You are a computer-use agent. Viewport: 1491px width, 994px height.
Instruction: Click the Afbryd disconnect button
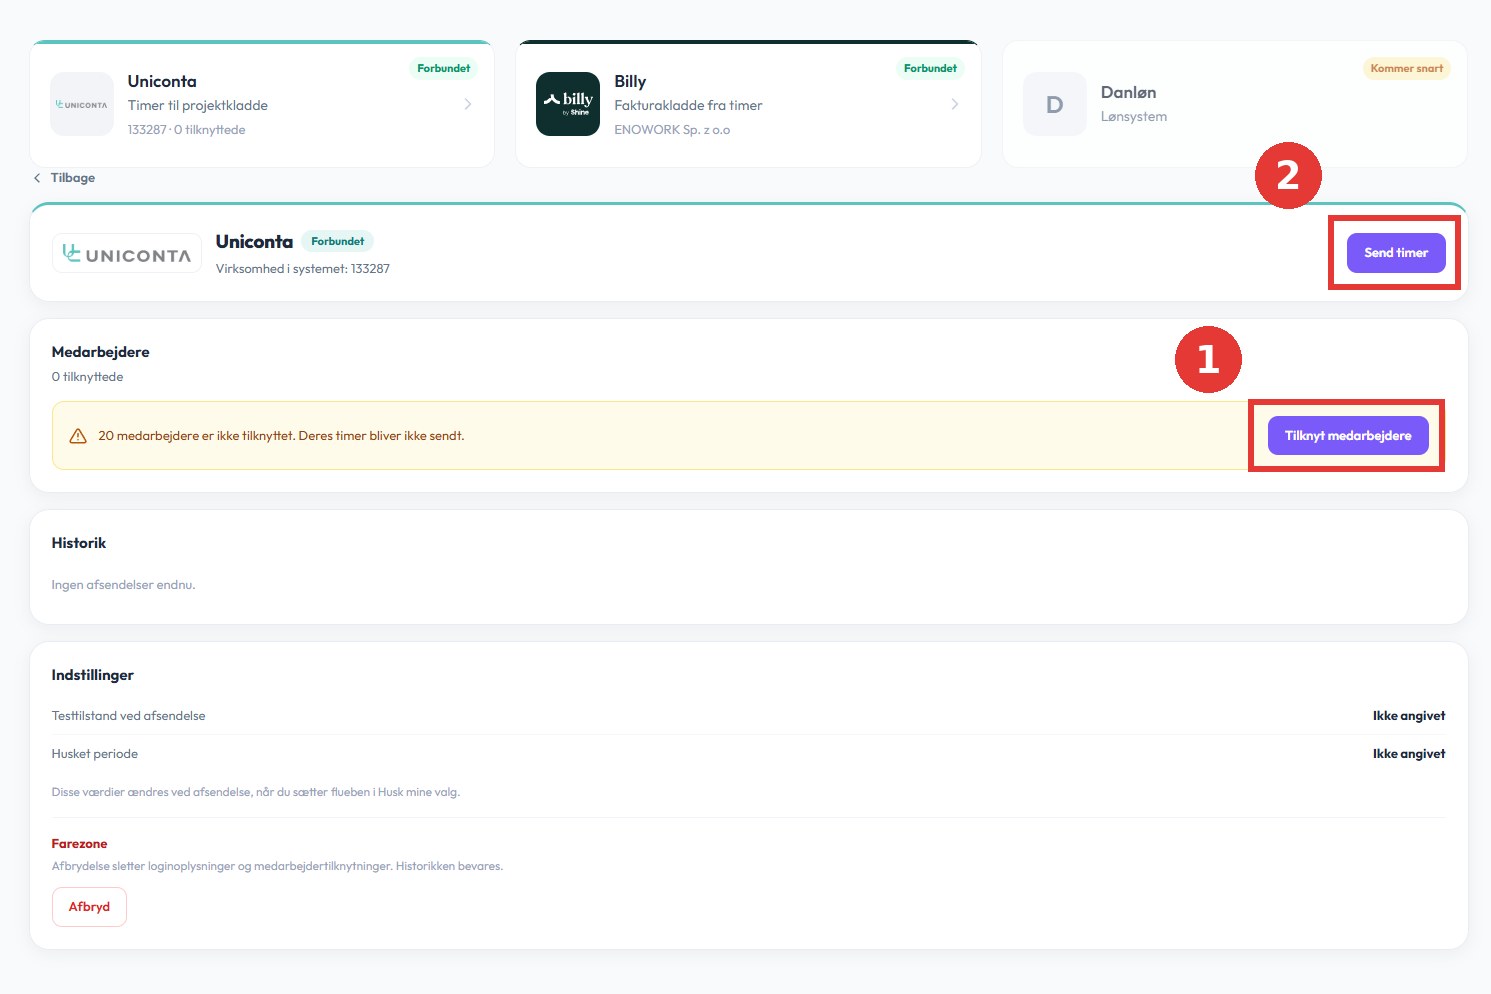pos(89,907)
